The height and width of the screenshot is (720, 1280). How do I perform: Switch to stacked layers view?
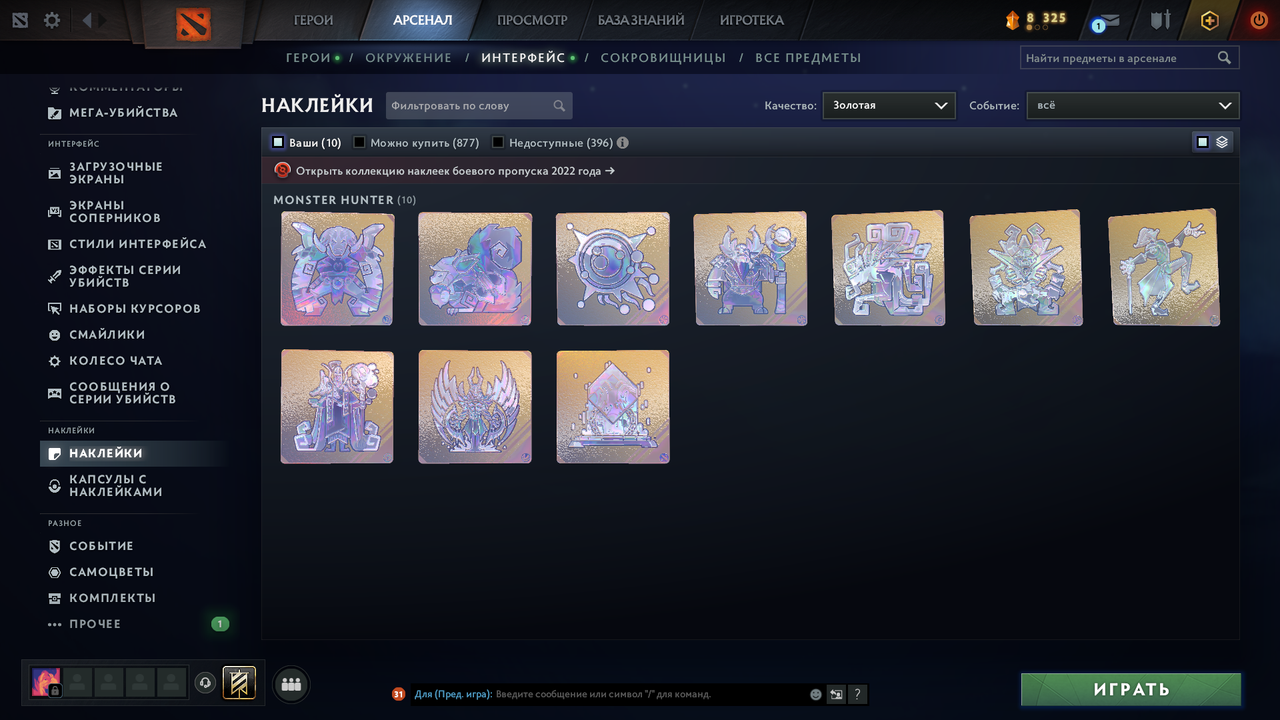(x=1222, y=142)
